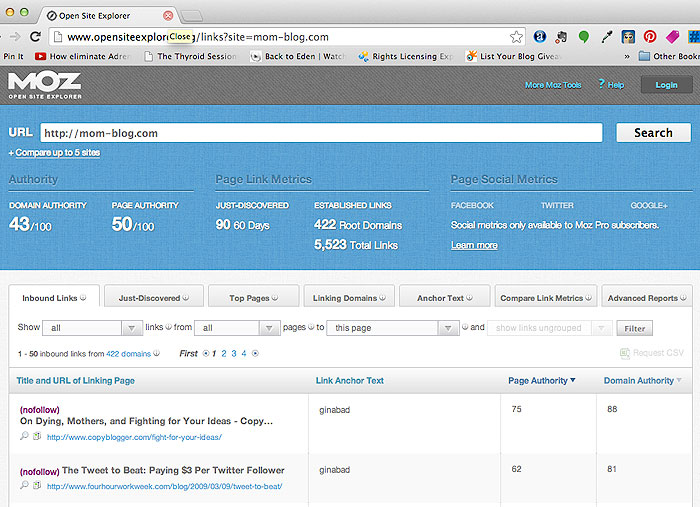Click 'Learn more' social metrics link
700x507 pixels.
[x=474, y=245]
